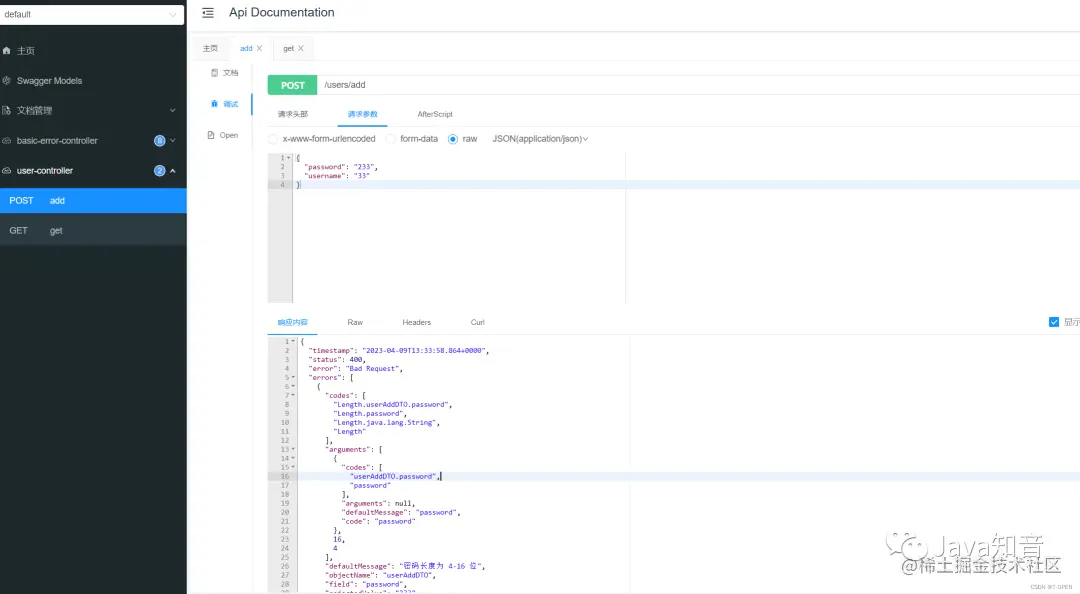Select the form-data radio option
1080x594 pixels.
(x=391, y=139)
